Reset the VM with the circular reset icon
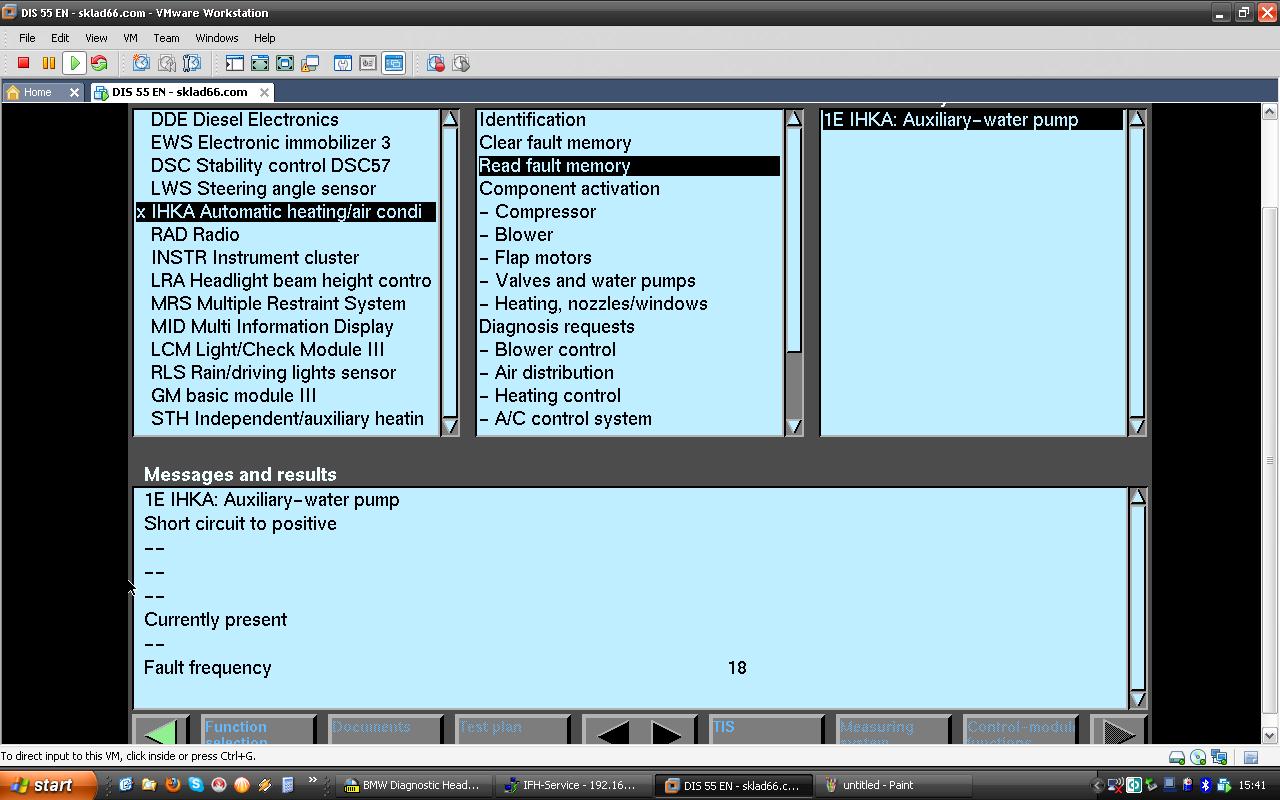The image size is (1280, 800). tap(99, 63)
